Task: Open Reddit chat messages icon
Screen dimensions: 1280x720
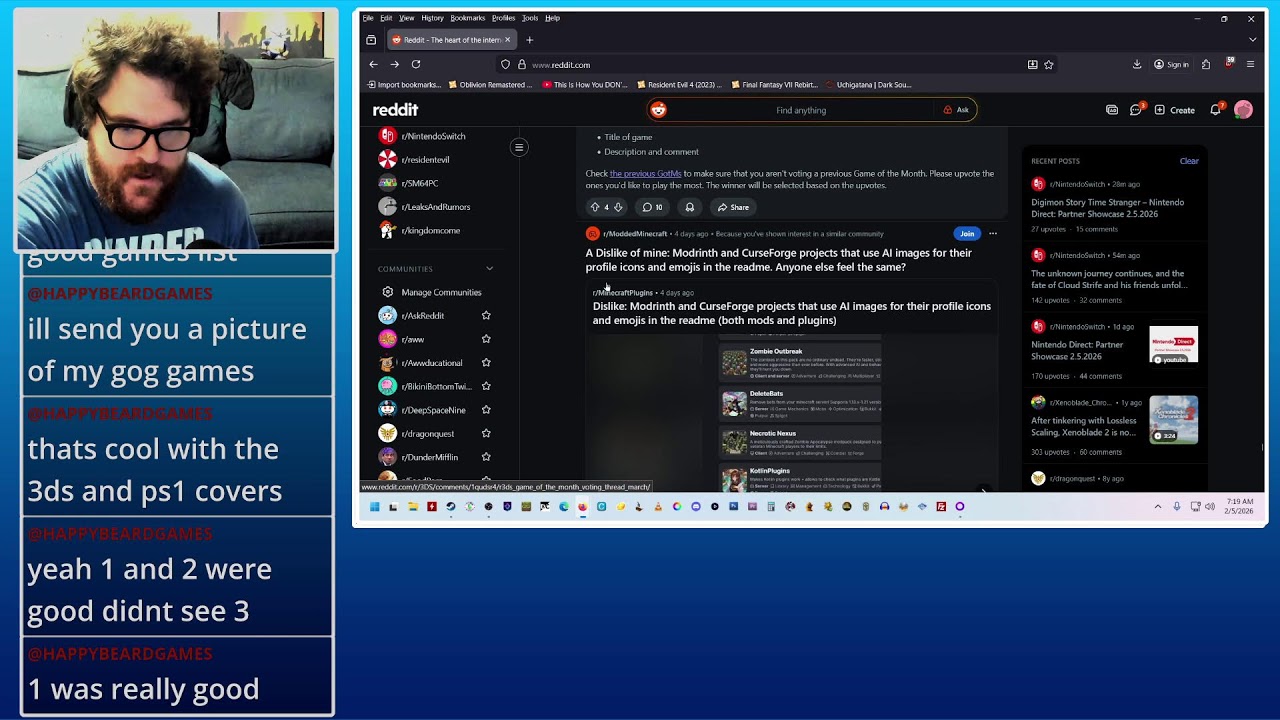Action: pyautogui.click(x=1136, y=110)
